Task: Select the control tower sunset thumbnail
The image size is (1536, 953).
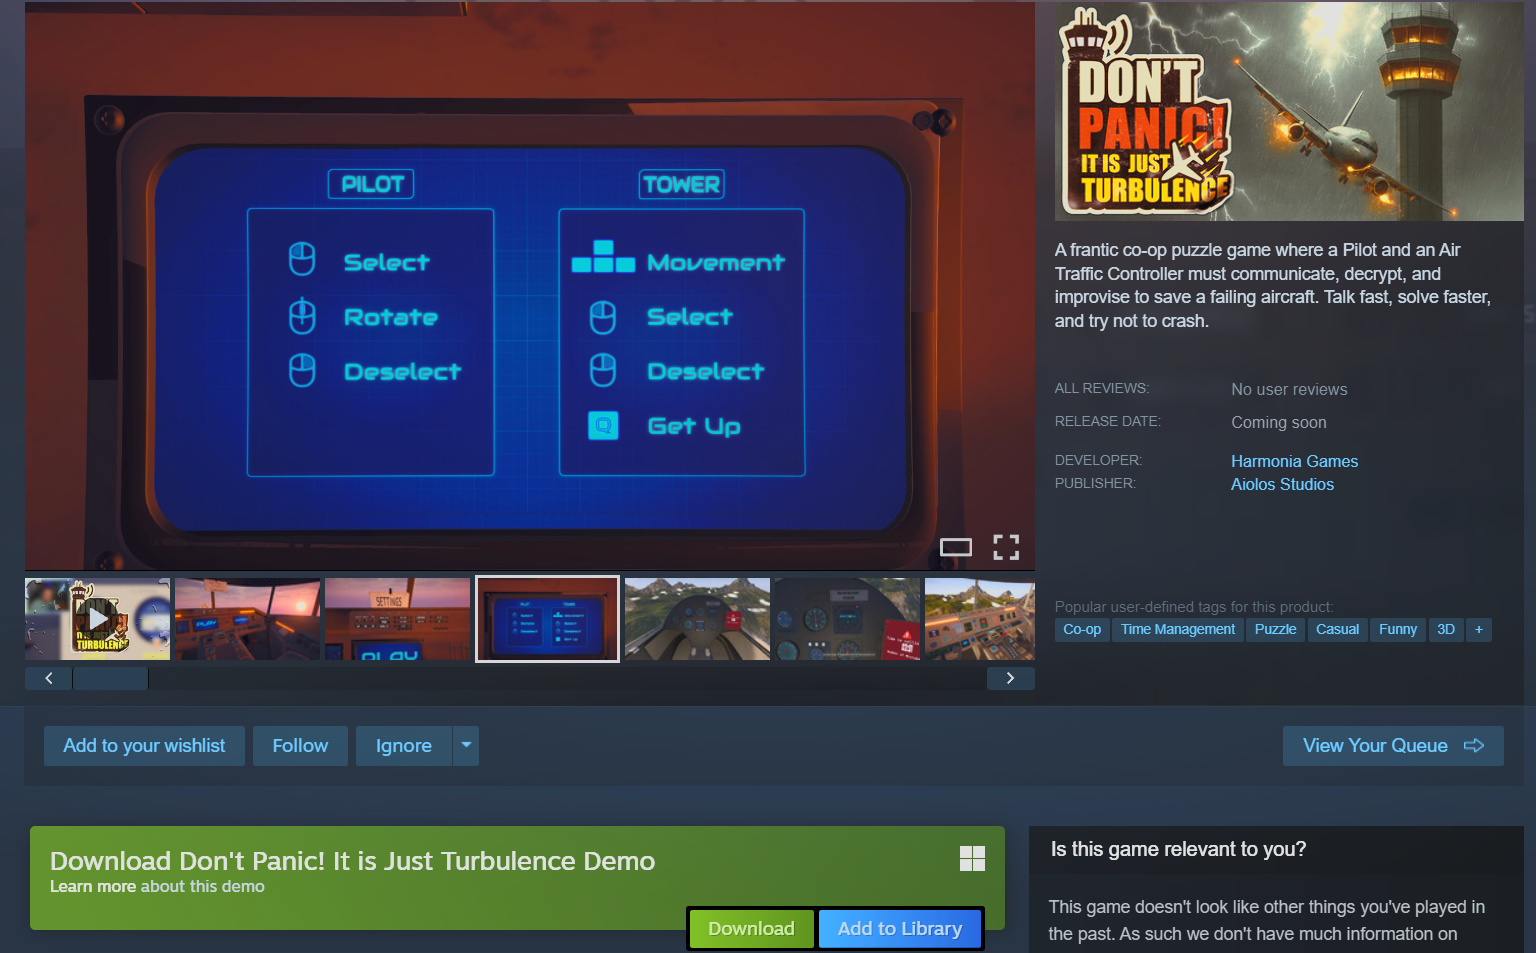Action: click(x=247, y=619)
